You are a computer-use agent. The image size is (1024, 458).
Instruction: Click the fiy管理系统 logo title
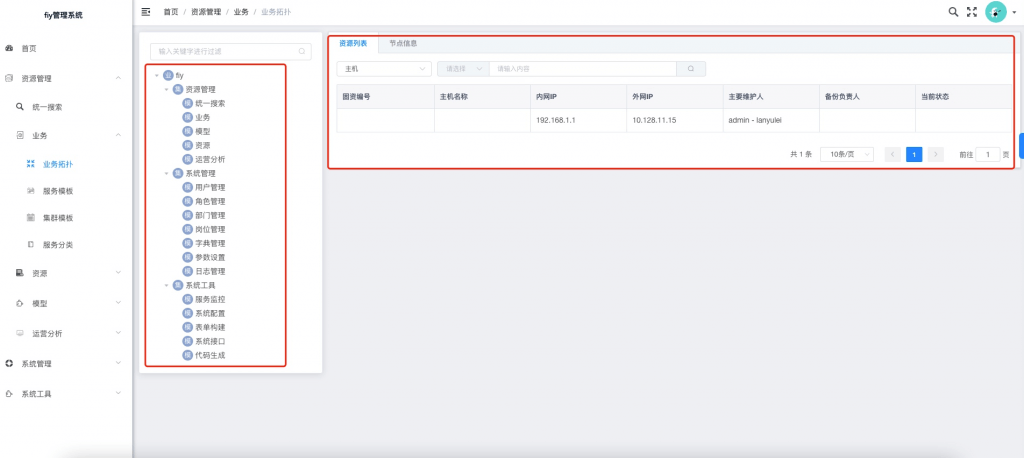pyautogui.click(x=63, y=15)
